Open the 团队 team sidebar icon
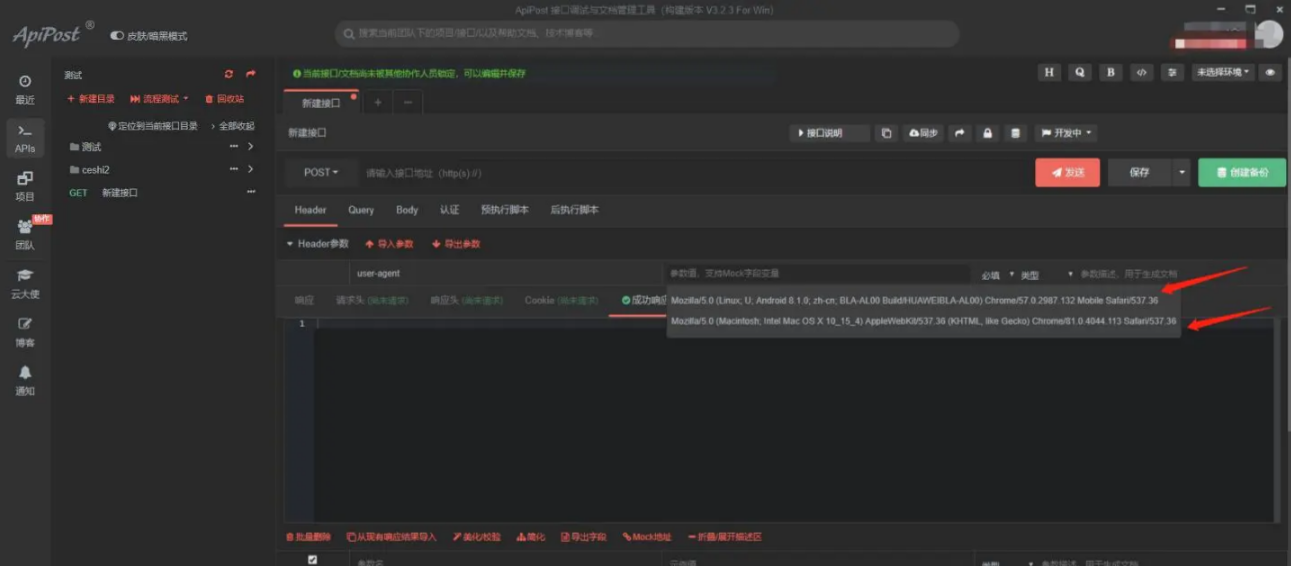This screenshot has width=1291, height=566. pos(25,234)
